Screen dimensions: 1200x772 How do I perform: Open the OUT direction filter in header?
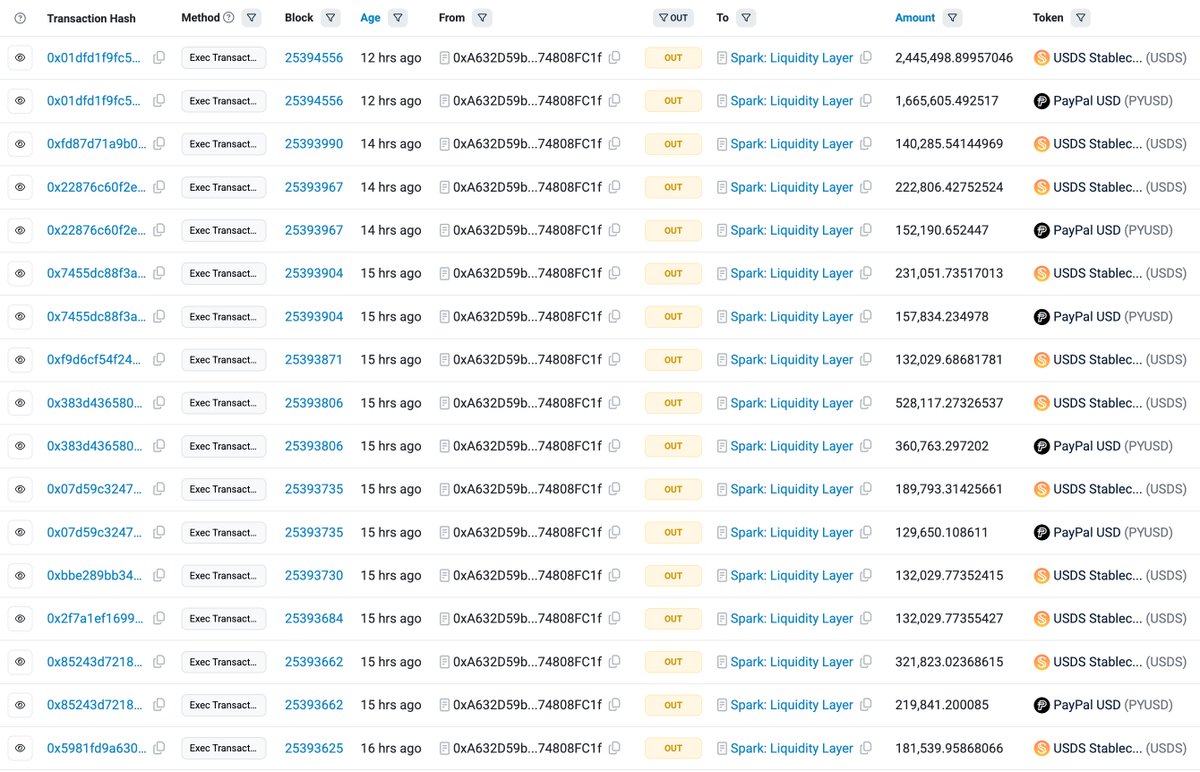tap(673, 18)
